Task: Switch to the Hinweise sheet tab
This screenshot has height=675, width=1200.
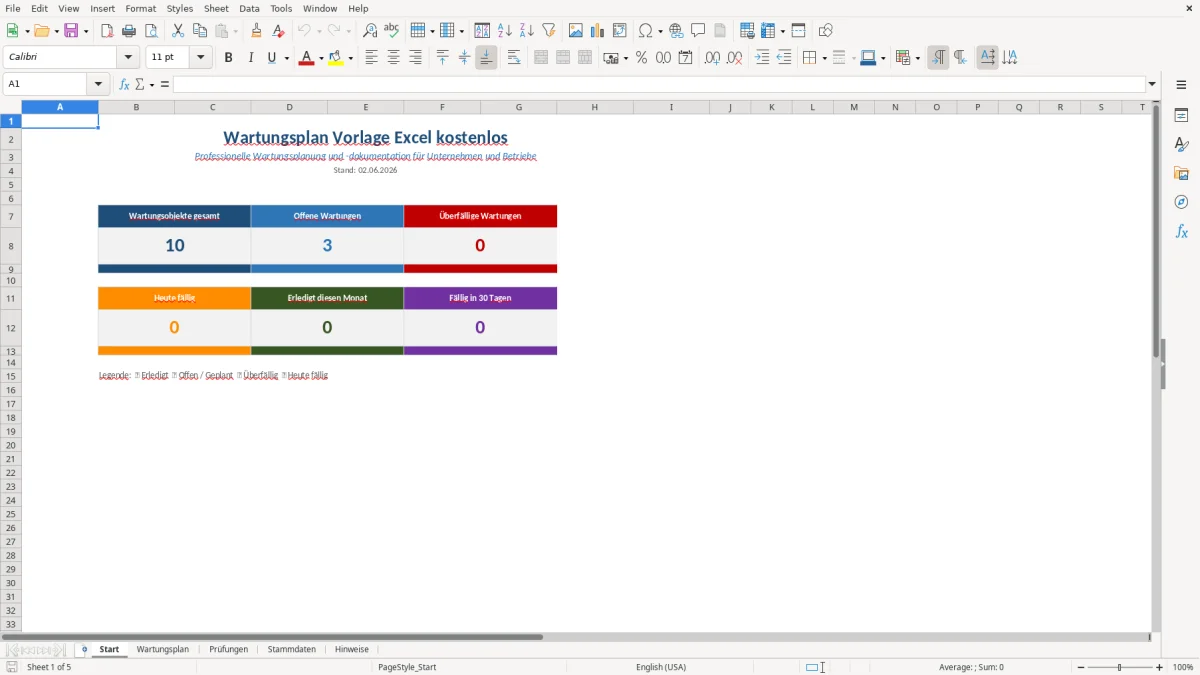Action: [352, 650]
